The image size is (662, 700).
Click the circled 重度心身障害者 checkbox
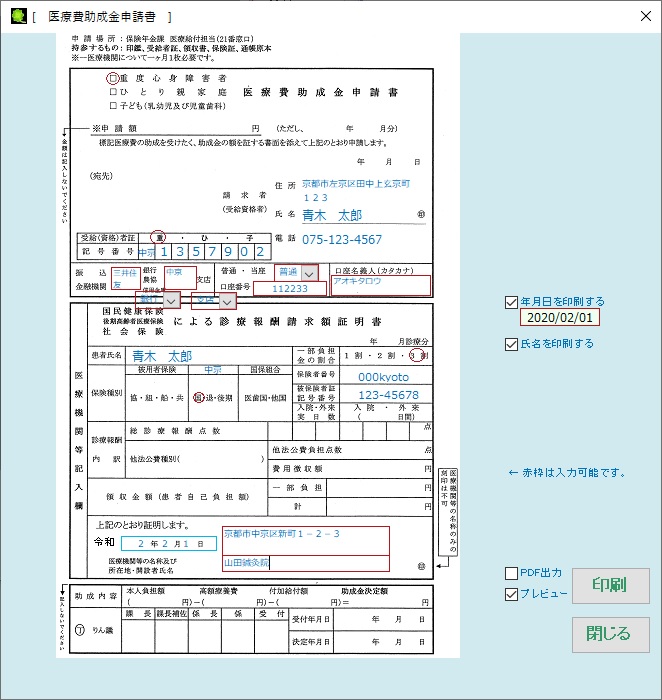[113, 78]
